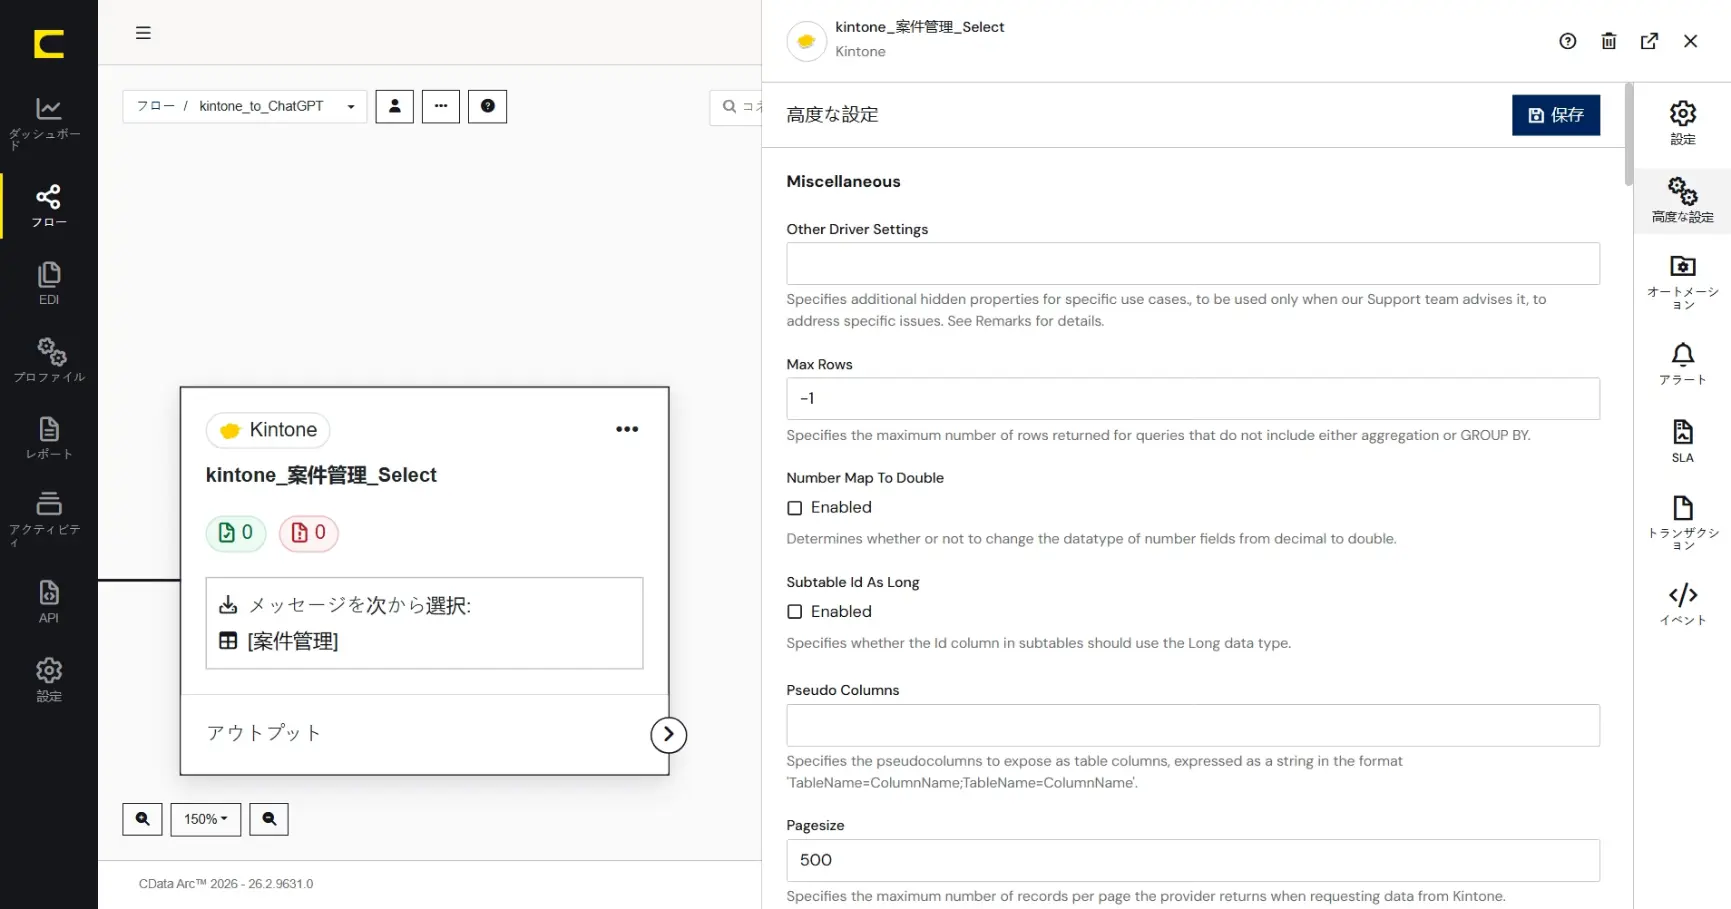This screenshot has height=909, width=1731.
Task: Click the user icon button in flow toolbar
Action: [394, 106]
